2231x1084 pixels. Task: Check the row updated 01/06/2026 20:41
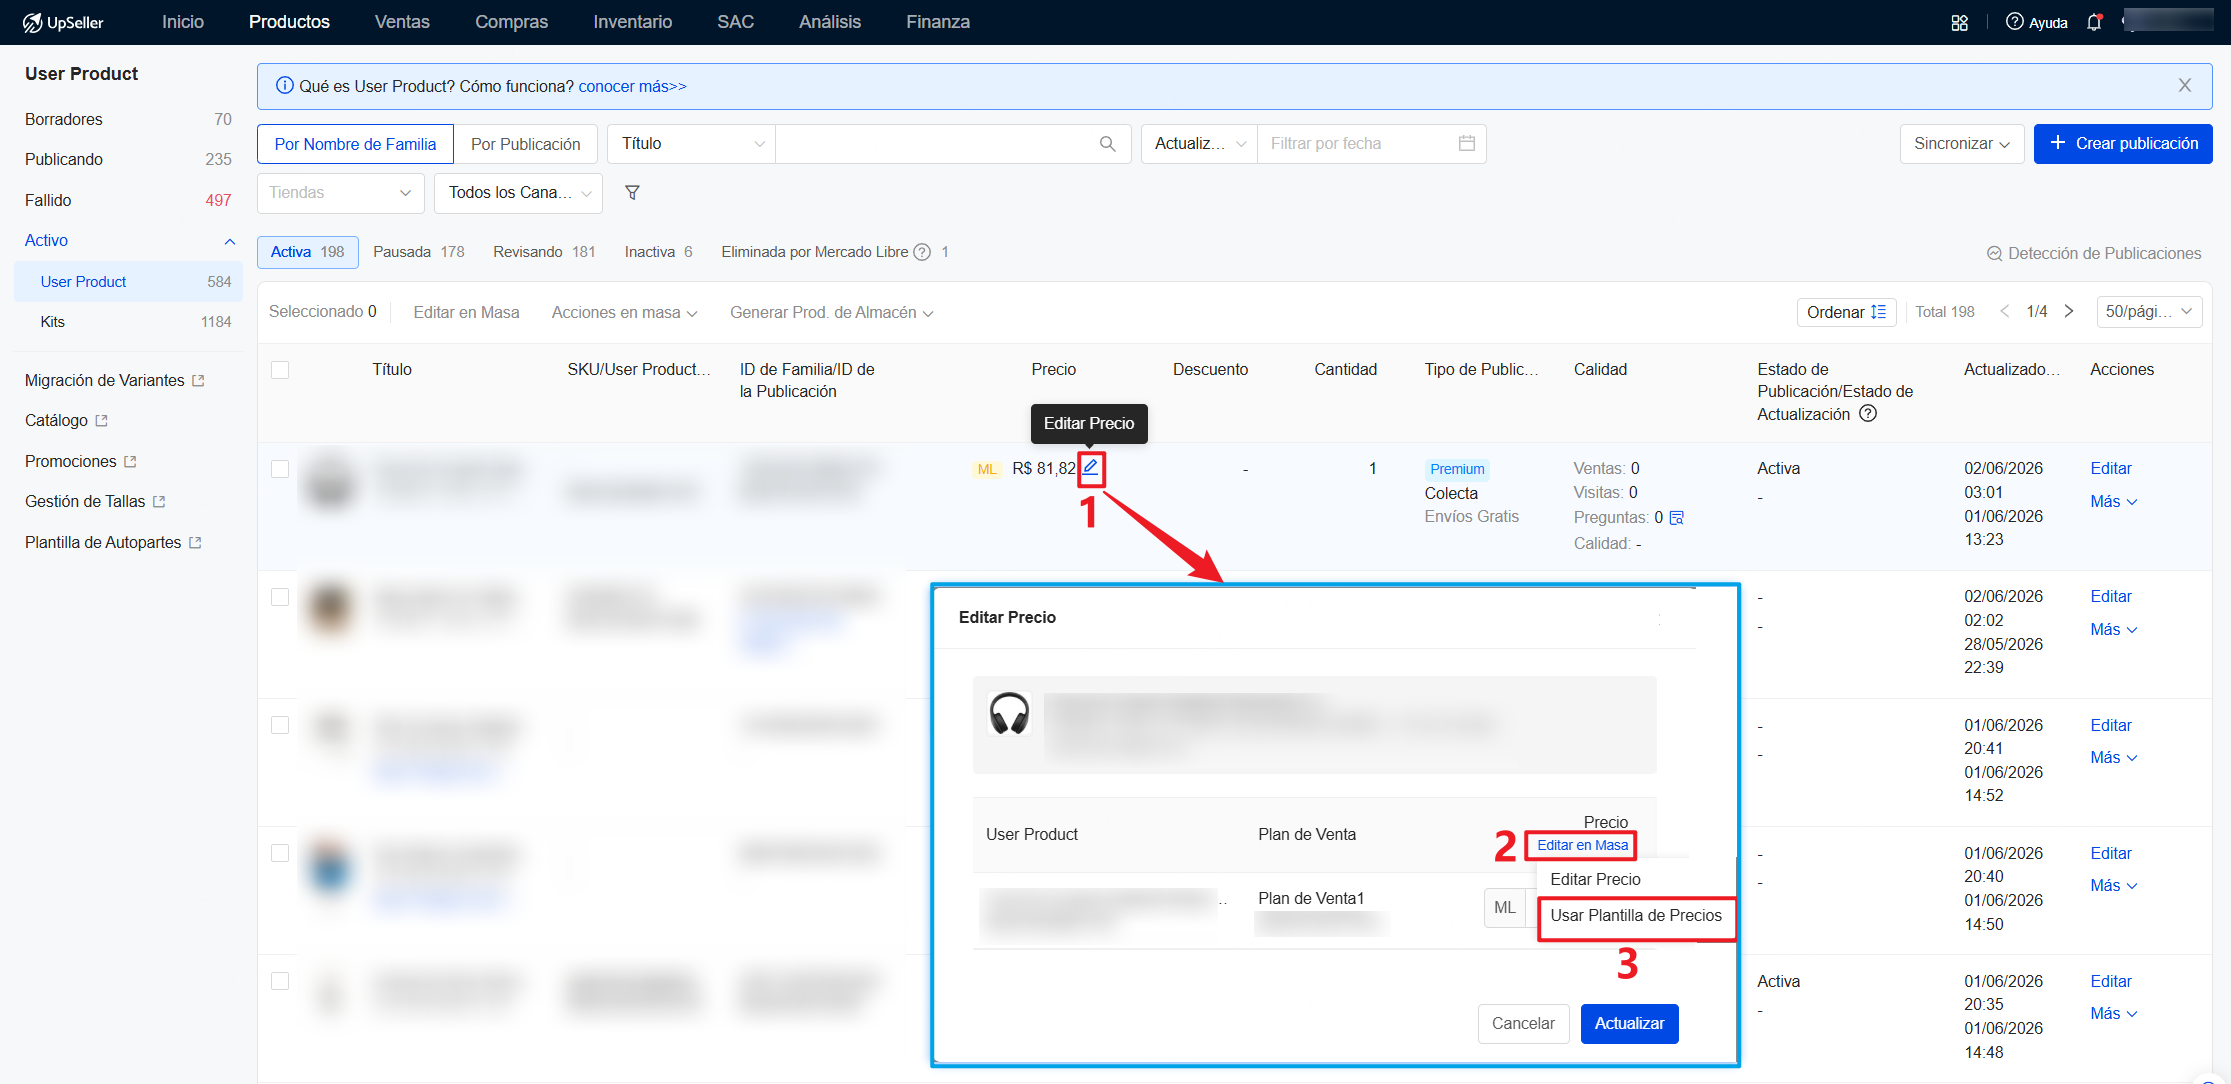pyautogui.click(x=280, y=725)
